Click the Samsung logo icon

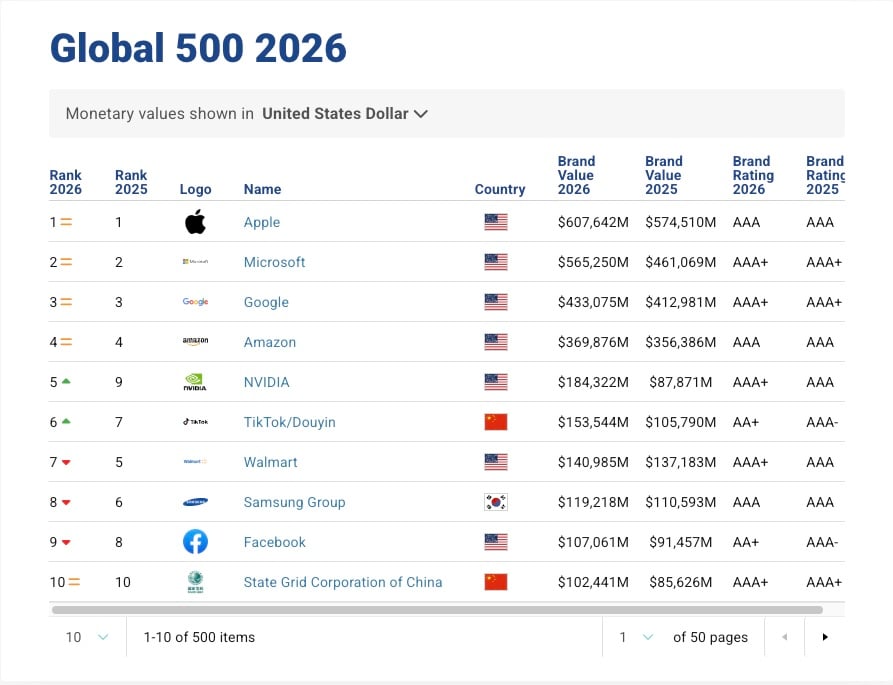[x=195, y=502]
